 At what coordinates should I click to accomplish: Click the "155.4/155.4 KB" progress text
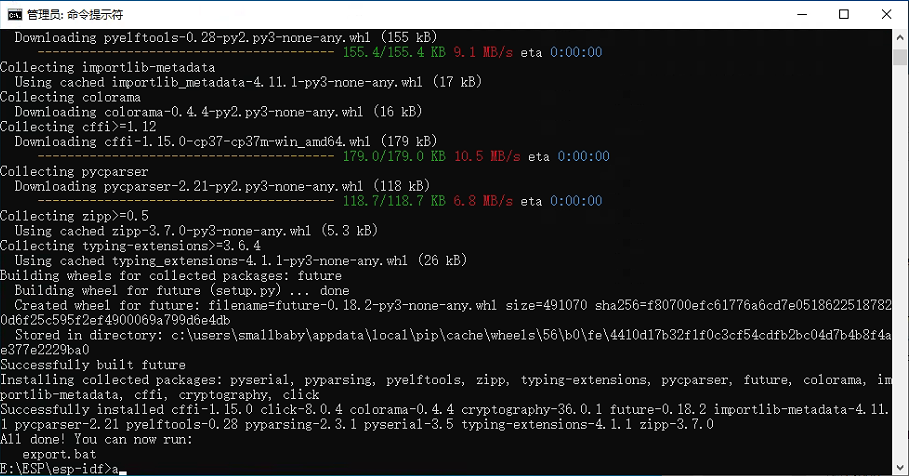(x=394, y=52)
